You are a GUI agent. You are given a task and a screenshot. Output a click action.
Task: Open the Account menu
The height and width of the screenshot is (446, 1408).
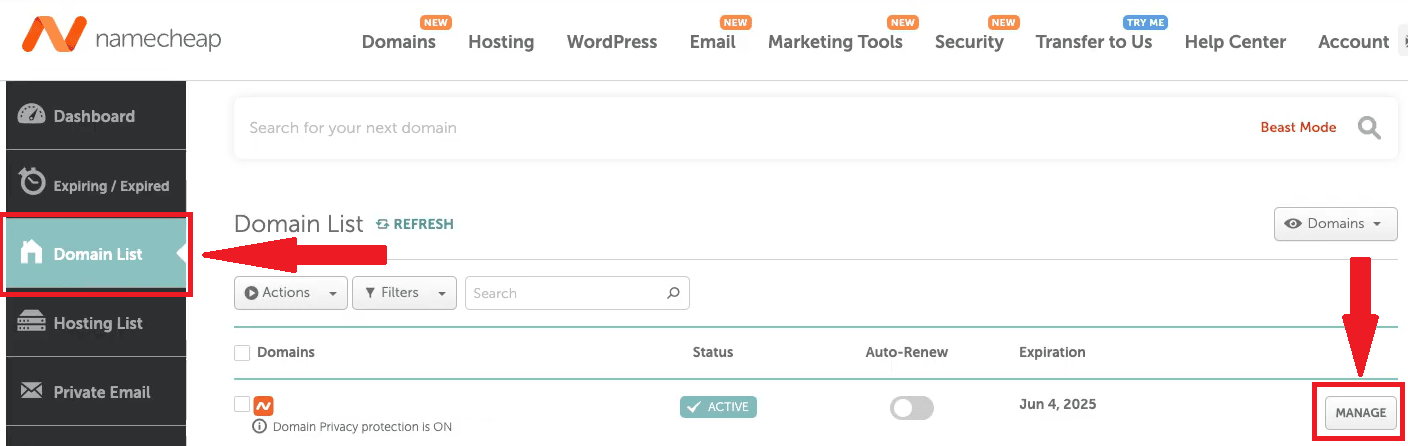(x=1354, y=42)
